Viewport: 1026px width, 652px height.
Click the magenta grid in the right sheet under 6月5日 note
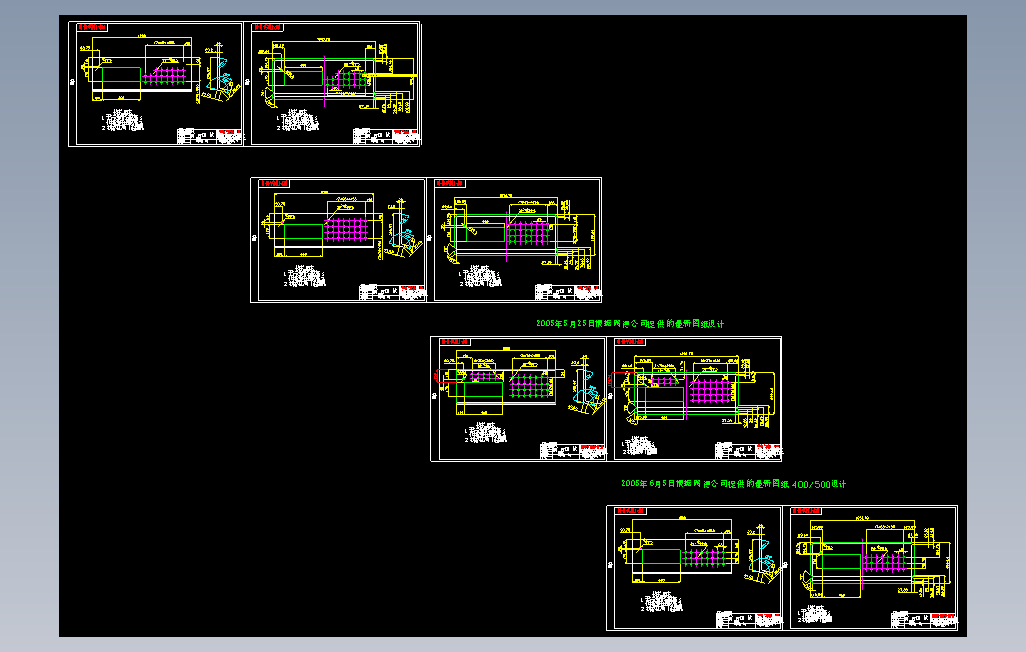[x=887, y=562]
